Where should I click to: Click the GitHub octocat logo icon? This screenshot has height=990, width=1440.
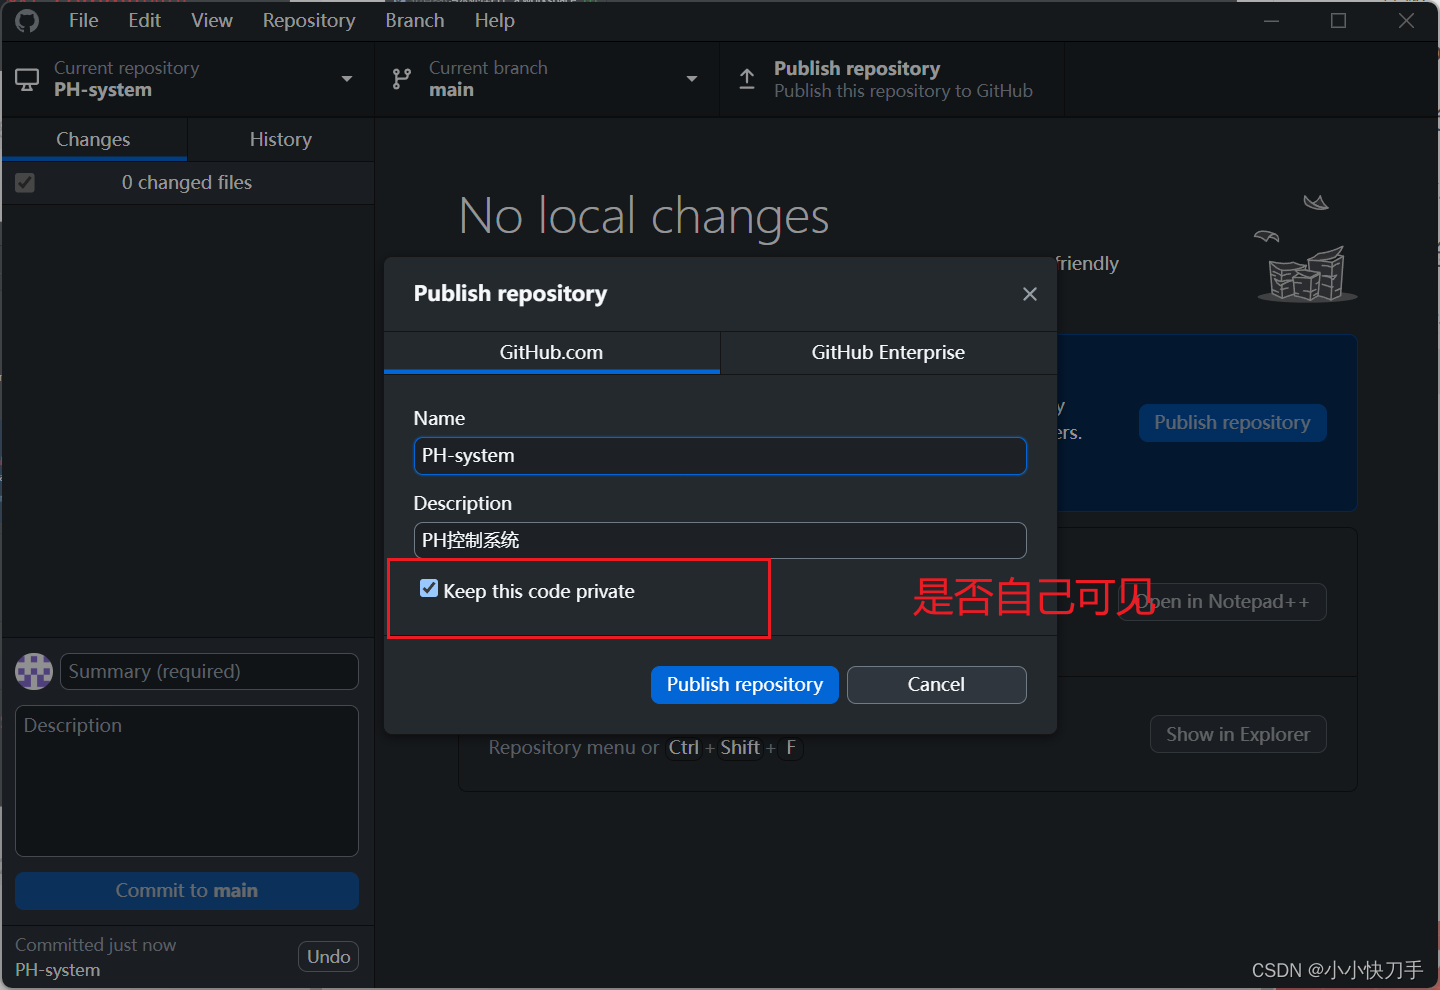click(27, 20)
